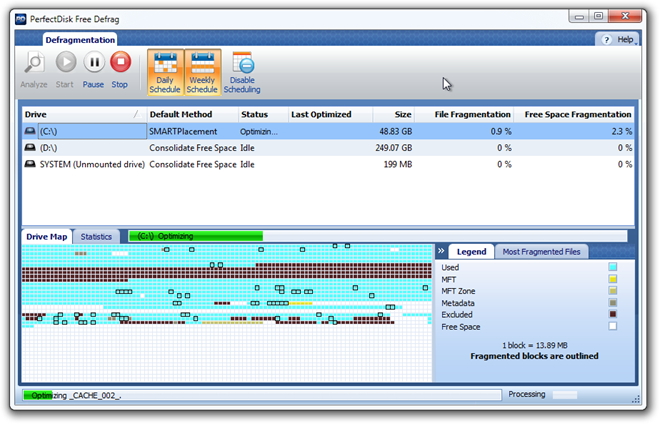Screen dimensions: 660x424
Task: Click D: Consolidate Free Space cell
Action: (193, 148)
